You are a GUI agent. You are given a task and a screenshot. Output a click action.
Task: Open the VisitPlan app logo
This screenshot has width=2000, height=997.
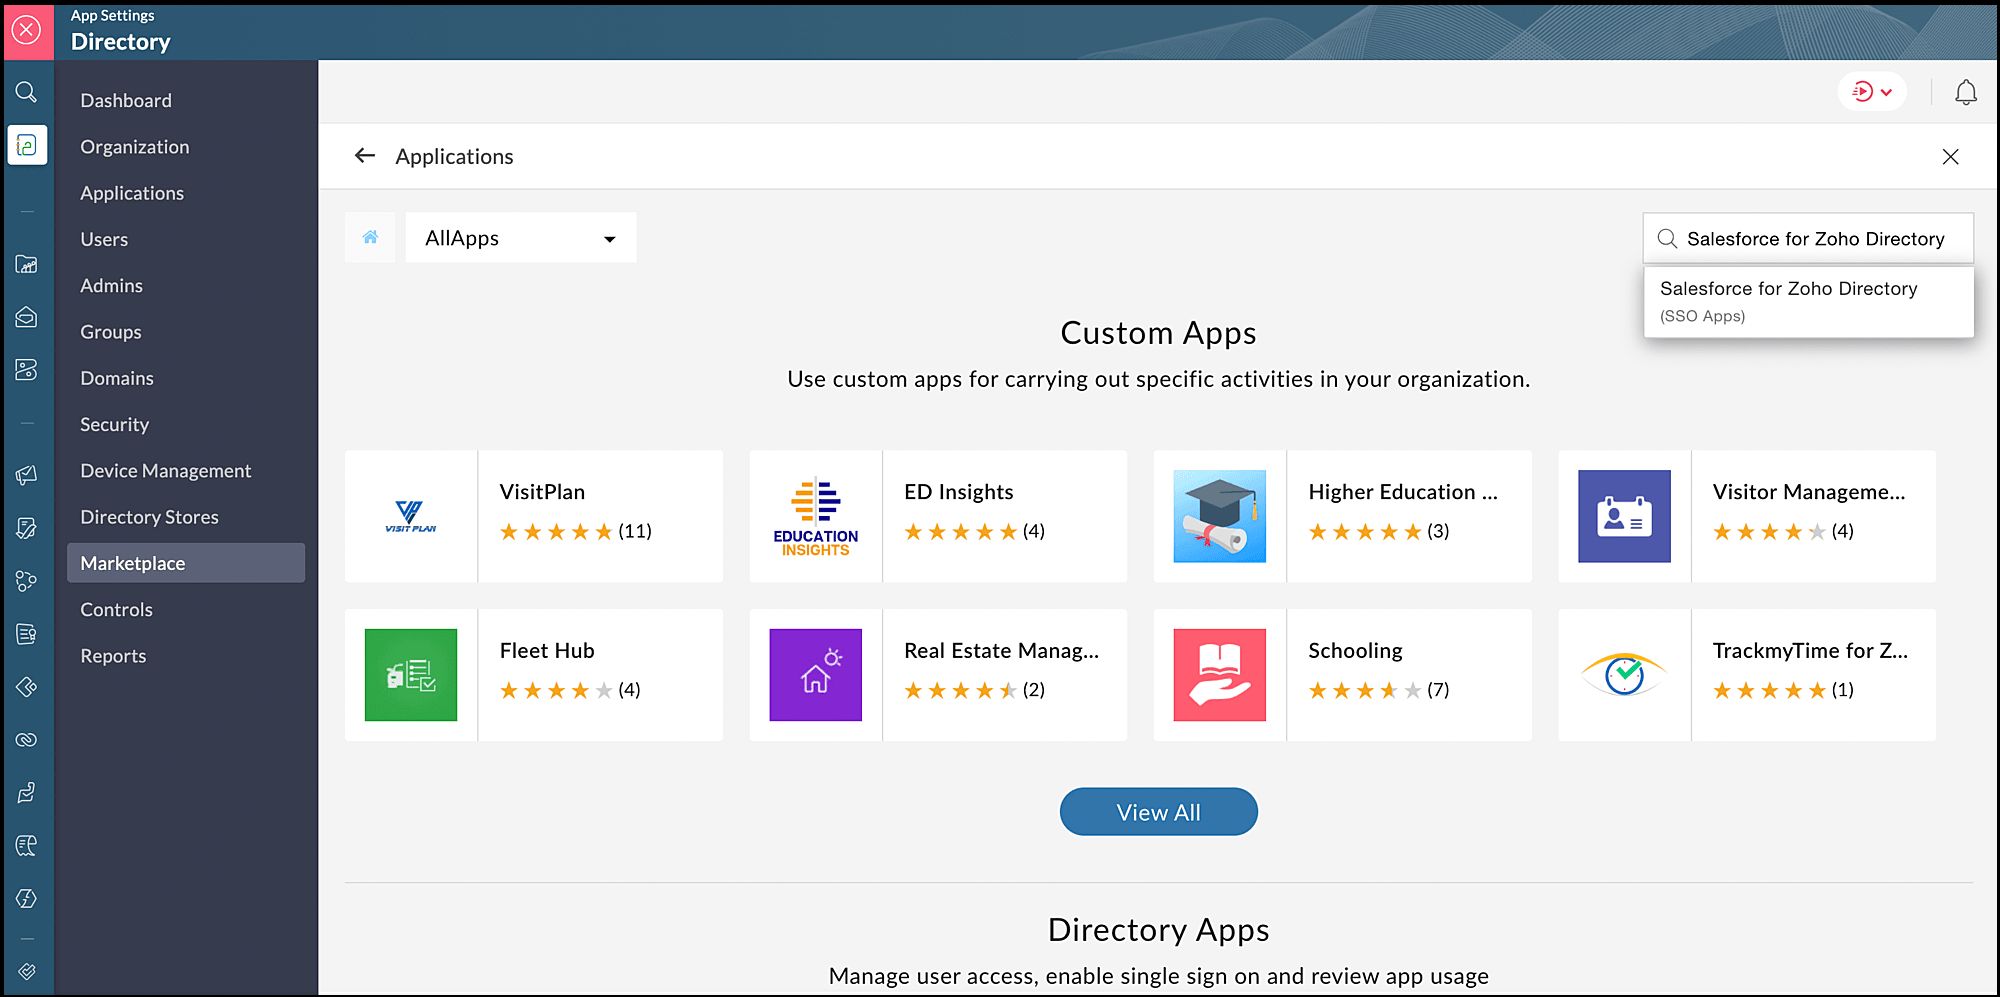click(411, 516)
